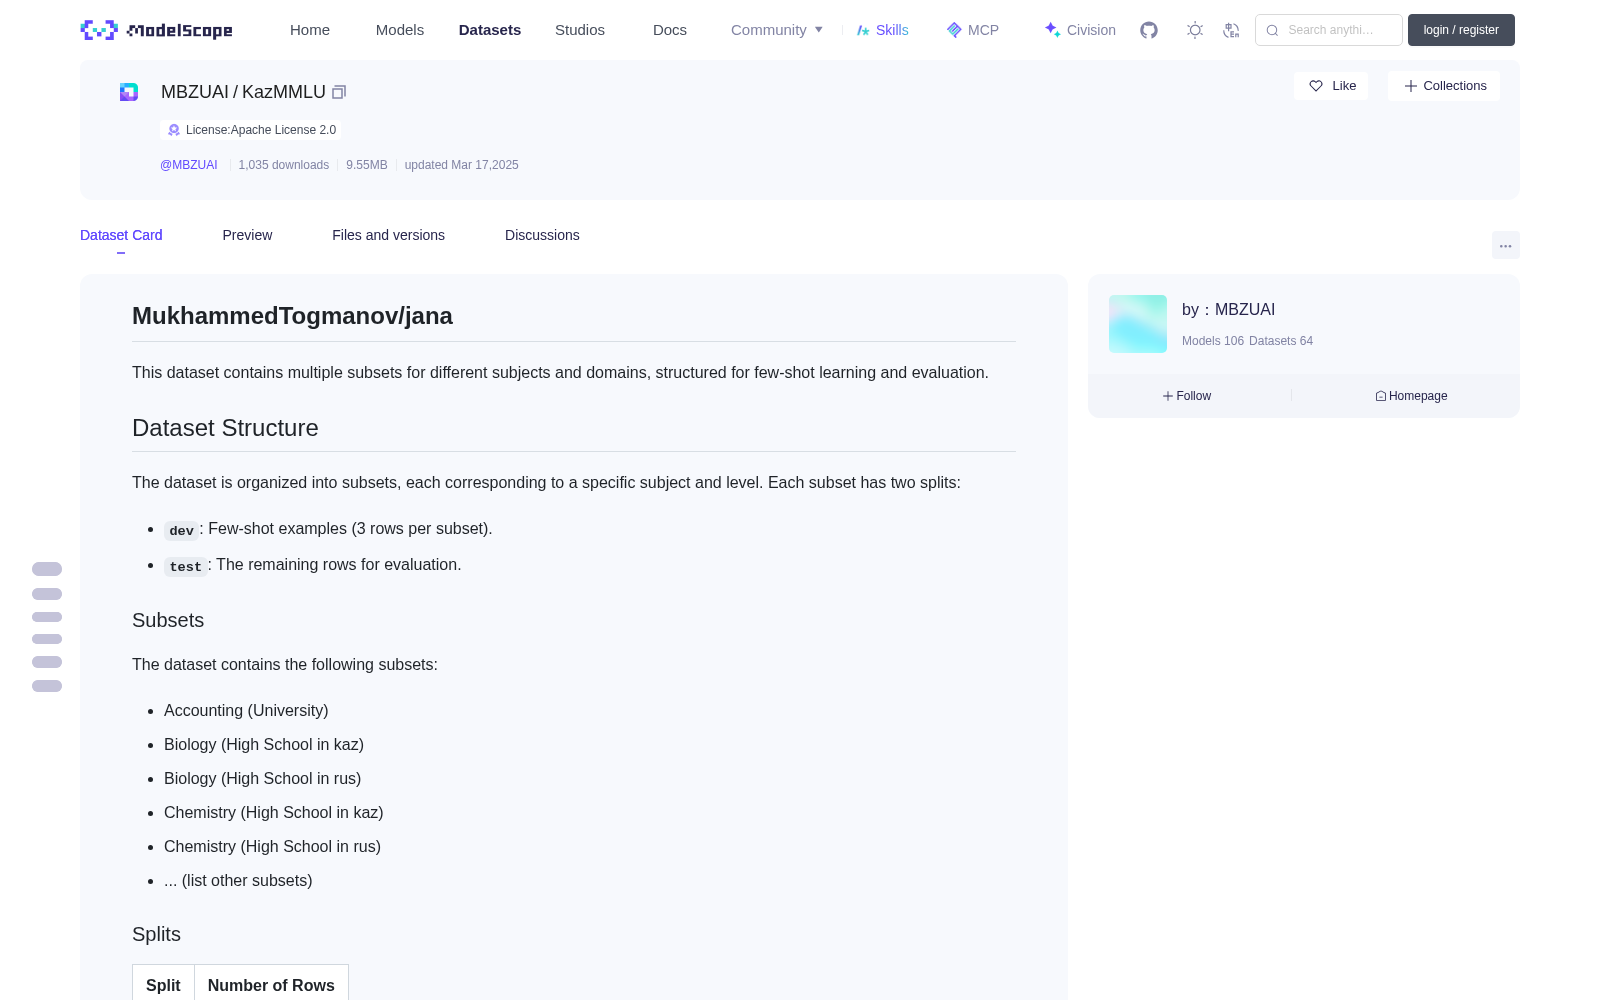
Task: Copy dataset name with the copy icon
Action: point(339,92)
